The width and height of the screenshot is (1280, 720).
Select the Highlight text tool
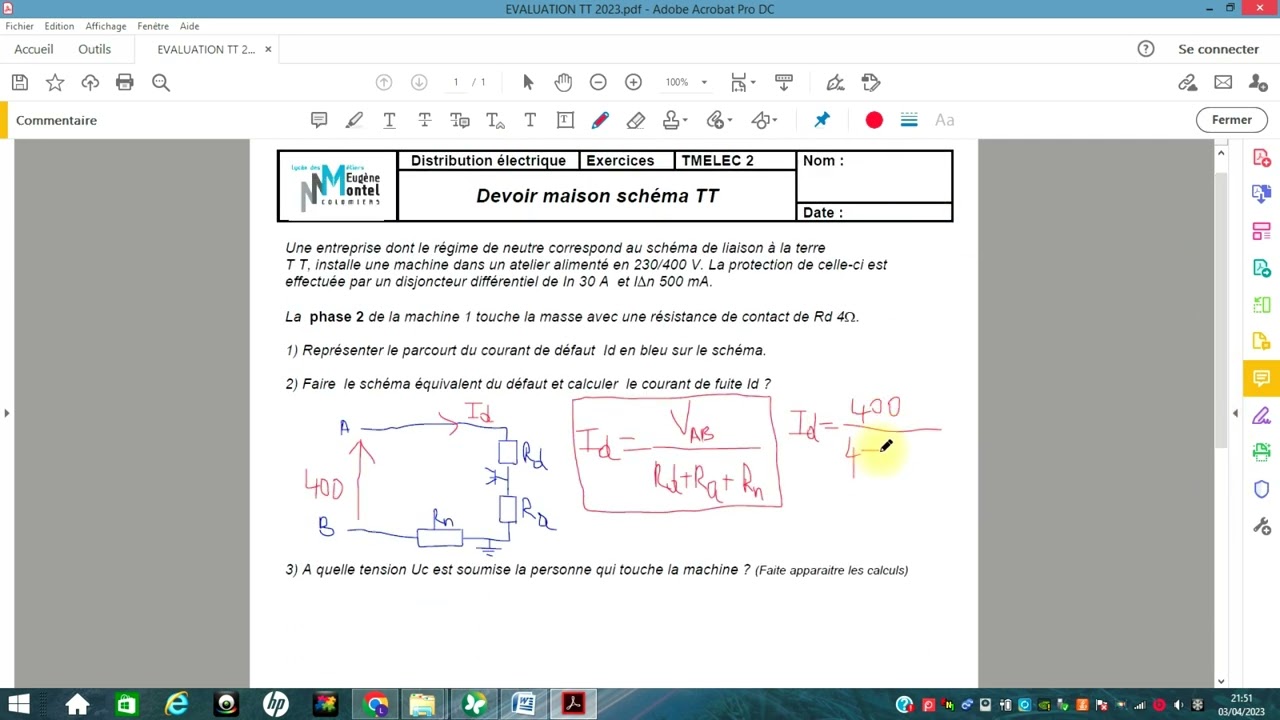tap(354, 120)
